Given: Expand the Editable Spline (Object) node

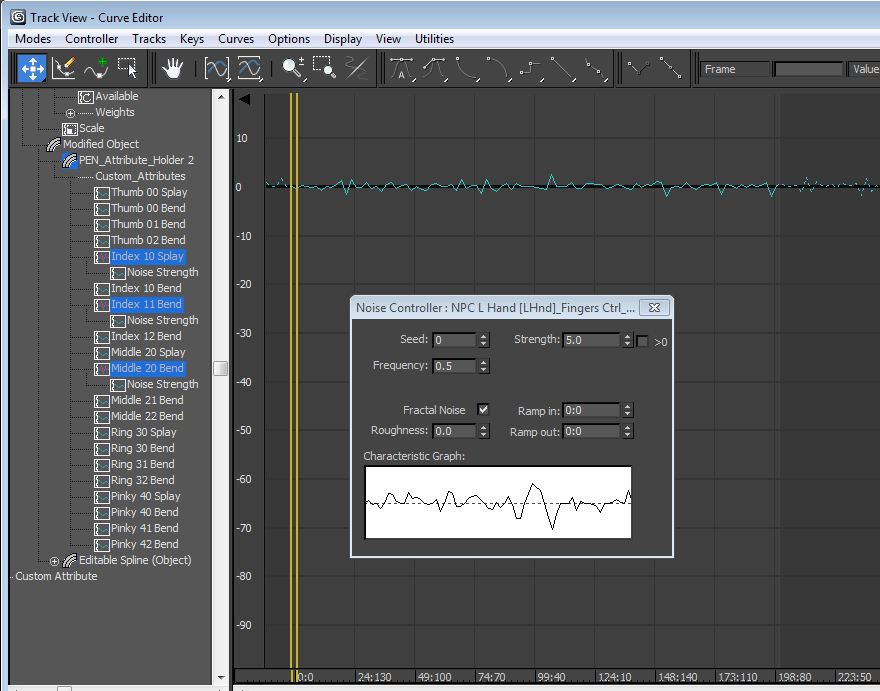Looking at the screenshot, I should pyautogui.click(x=56, y=560).
